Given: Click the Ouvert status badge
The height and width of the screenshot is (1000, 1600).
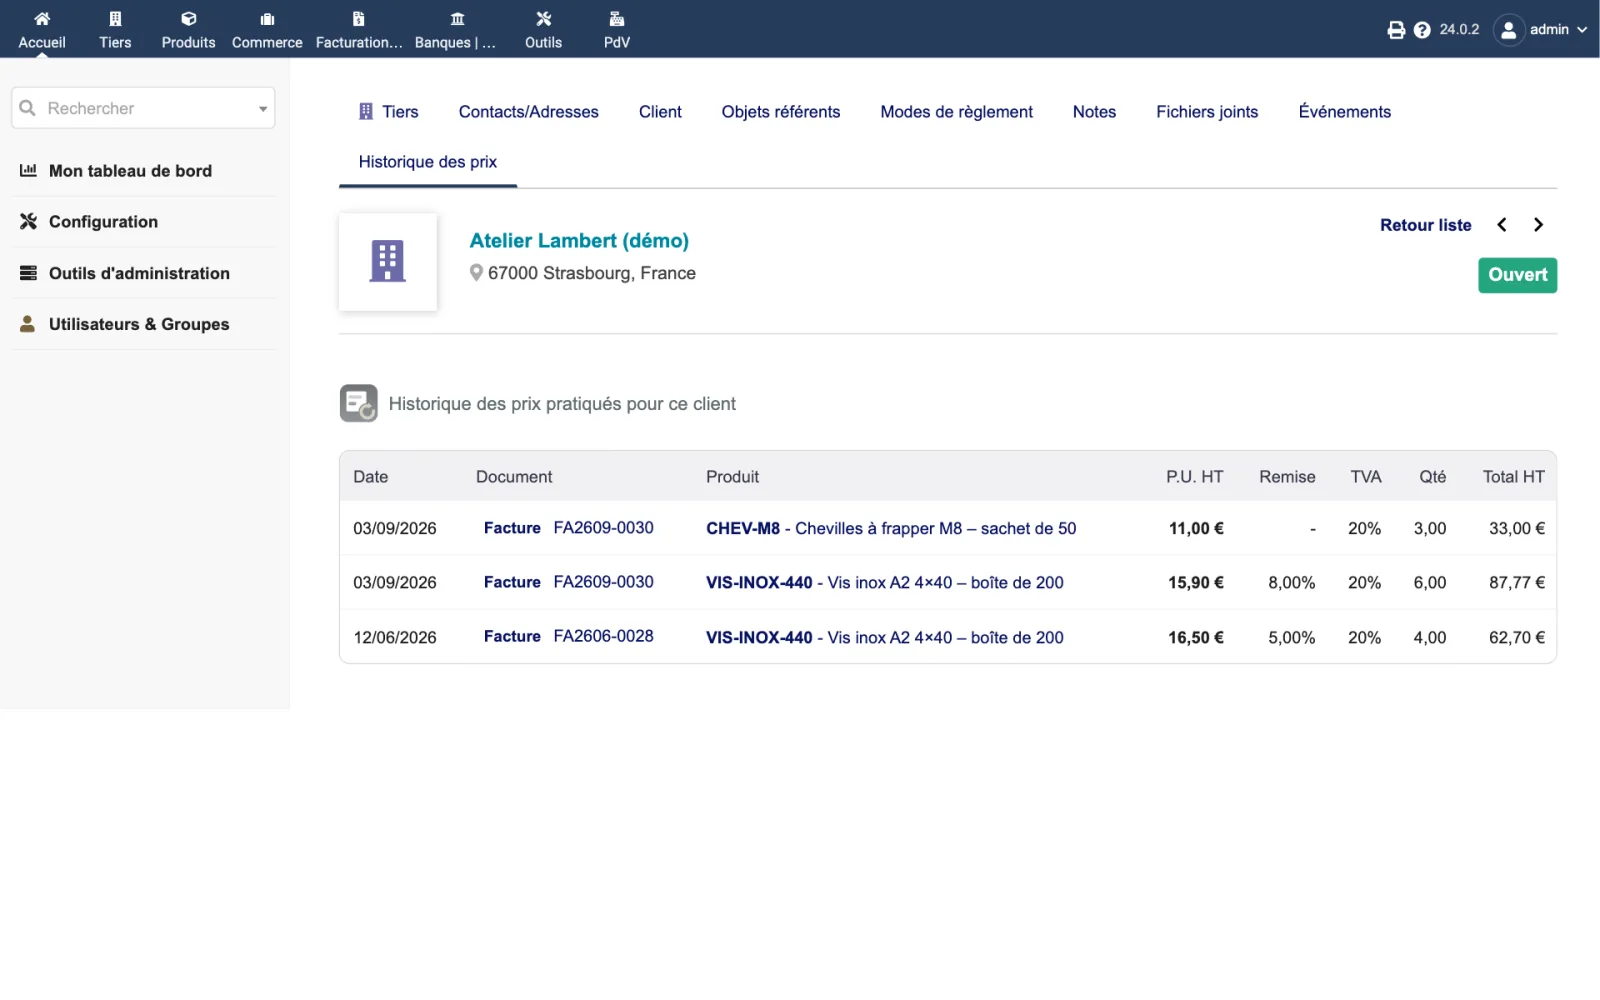Looking at the screenshot, I should tap(1517, 275).
